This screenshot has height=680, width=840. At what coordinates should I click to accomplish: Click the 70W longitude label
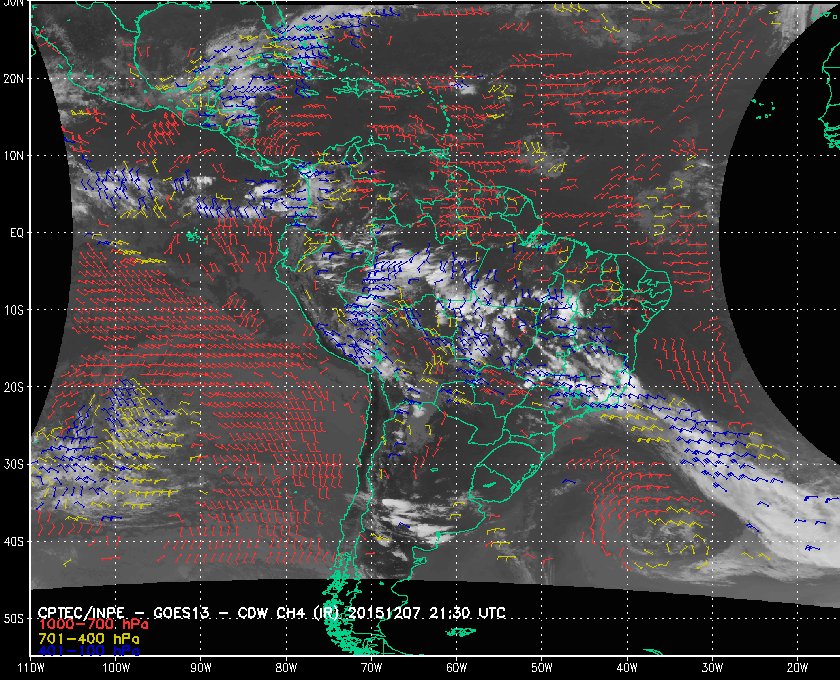[x=371, y=667]
